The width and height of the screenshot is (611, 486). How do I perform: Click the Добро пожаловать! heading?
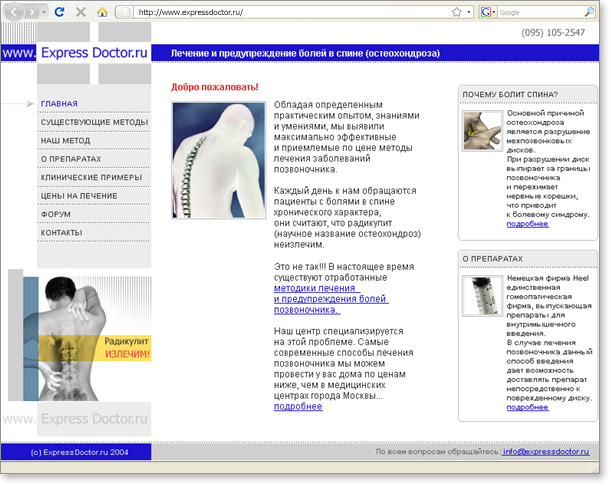(x=215, y=87)
